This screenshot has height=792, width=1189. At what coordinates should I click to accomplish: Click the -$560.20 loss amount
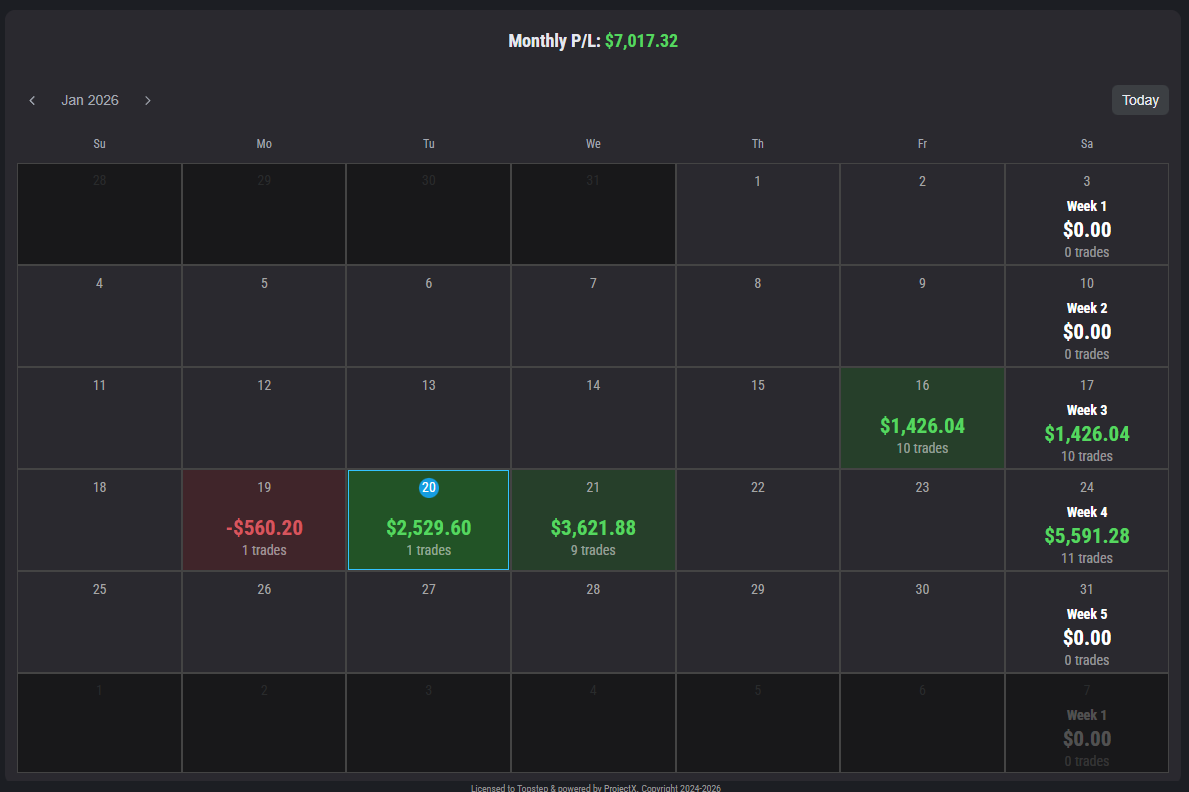click(x=264, y=528)
